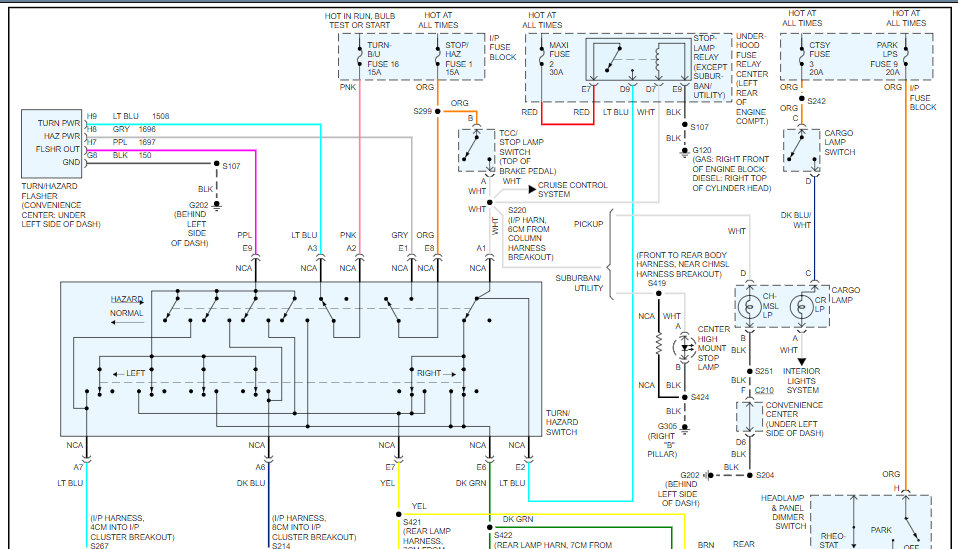Click the HAZARD switch position label
Viewport: 958px width, 549px height.
[126, 299]
